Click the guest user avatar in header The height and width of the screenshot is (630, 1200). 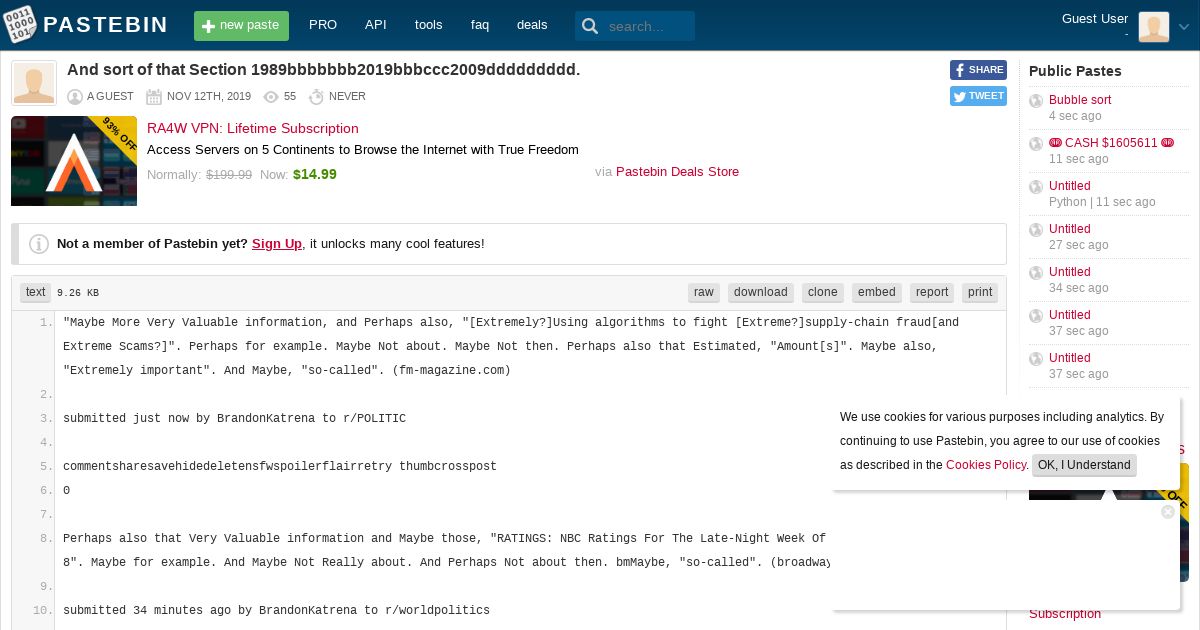pyautogui.click(x=1153, y=26)
